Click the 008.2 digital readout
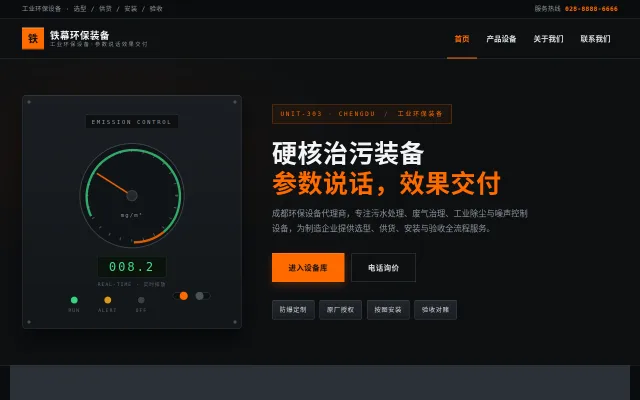The height and width of the screenshot is (400, 640). (131, 267)
